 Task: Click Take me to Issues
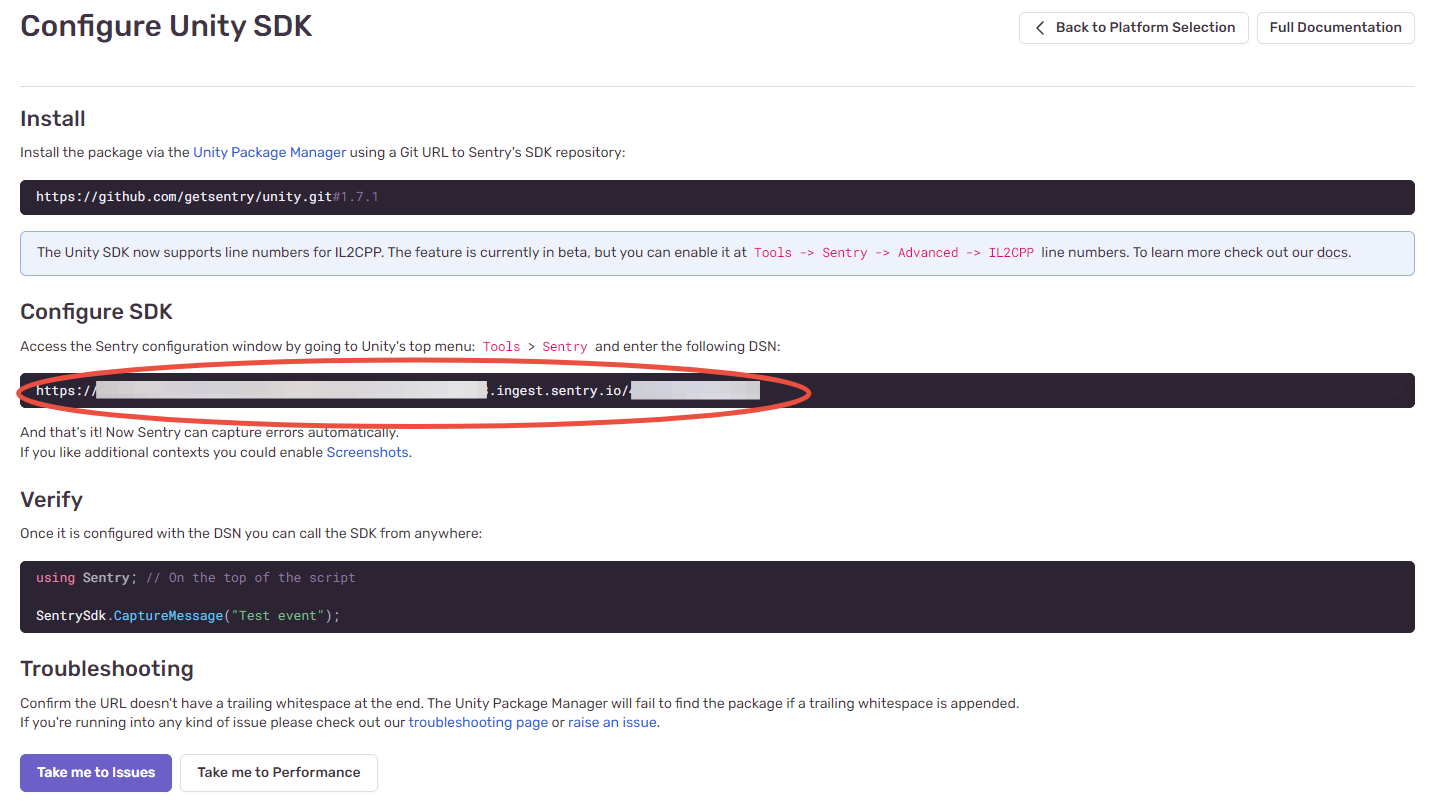pos(96,773)
